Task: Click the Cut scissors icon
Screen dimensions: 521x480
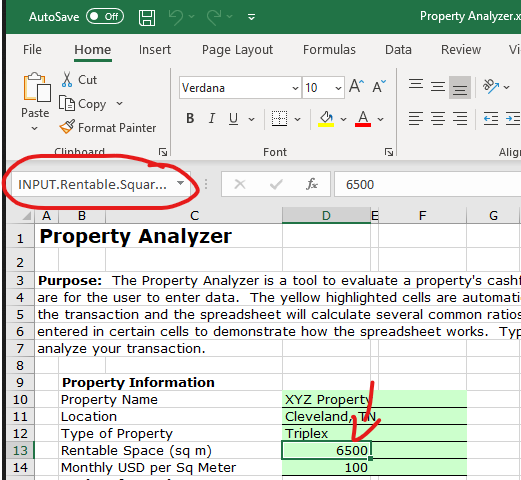Action: point(67,80)
